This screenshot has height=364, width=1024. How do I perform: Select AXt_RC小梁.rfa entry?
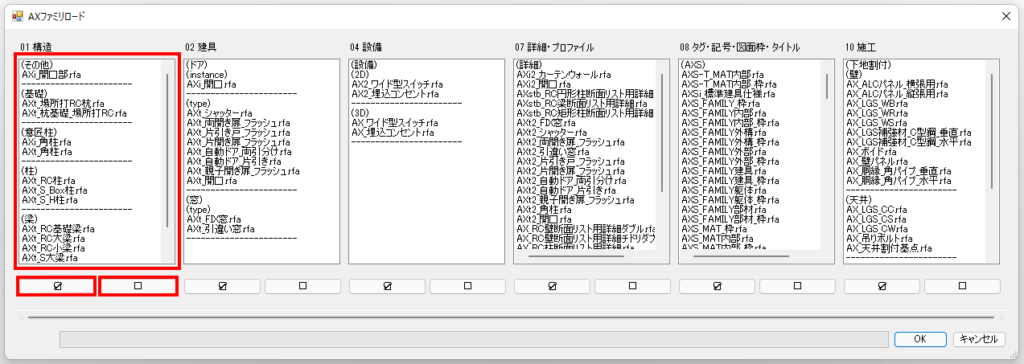click(x=54, y=248)
